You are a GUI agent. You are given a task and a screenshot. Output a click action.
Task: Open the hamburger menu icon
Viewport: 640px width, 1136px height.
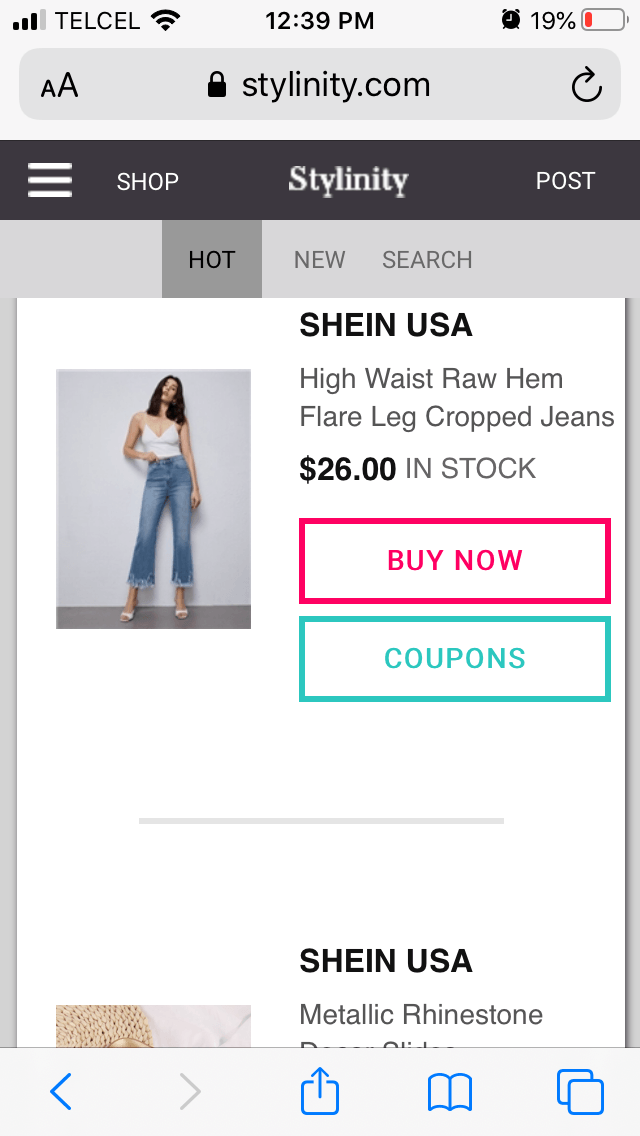tap(50, 180)
